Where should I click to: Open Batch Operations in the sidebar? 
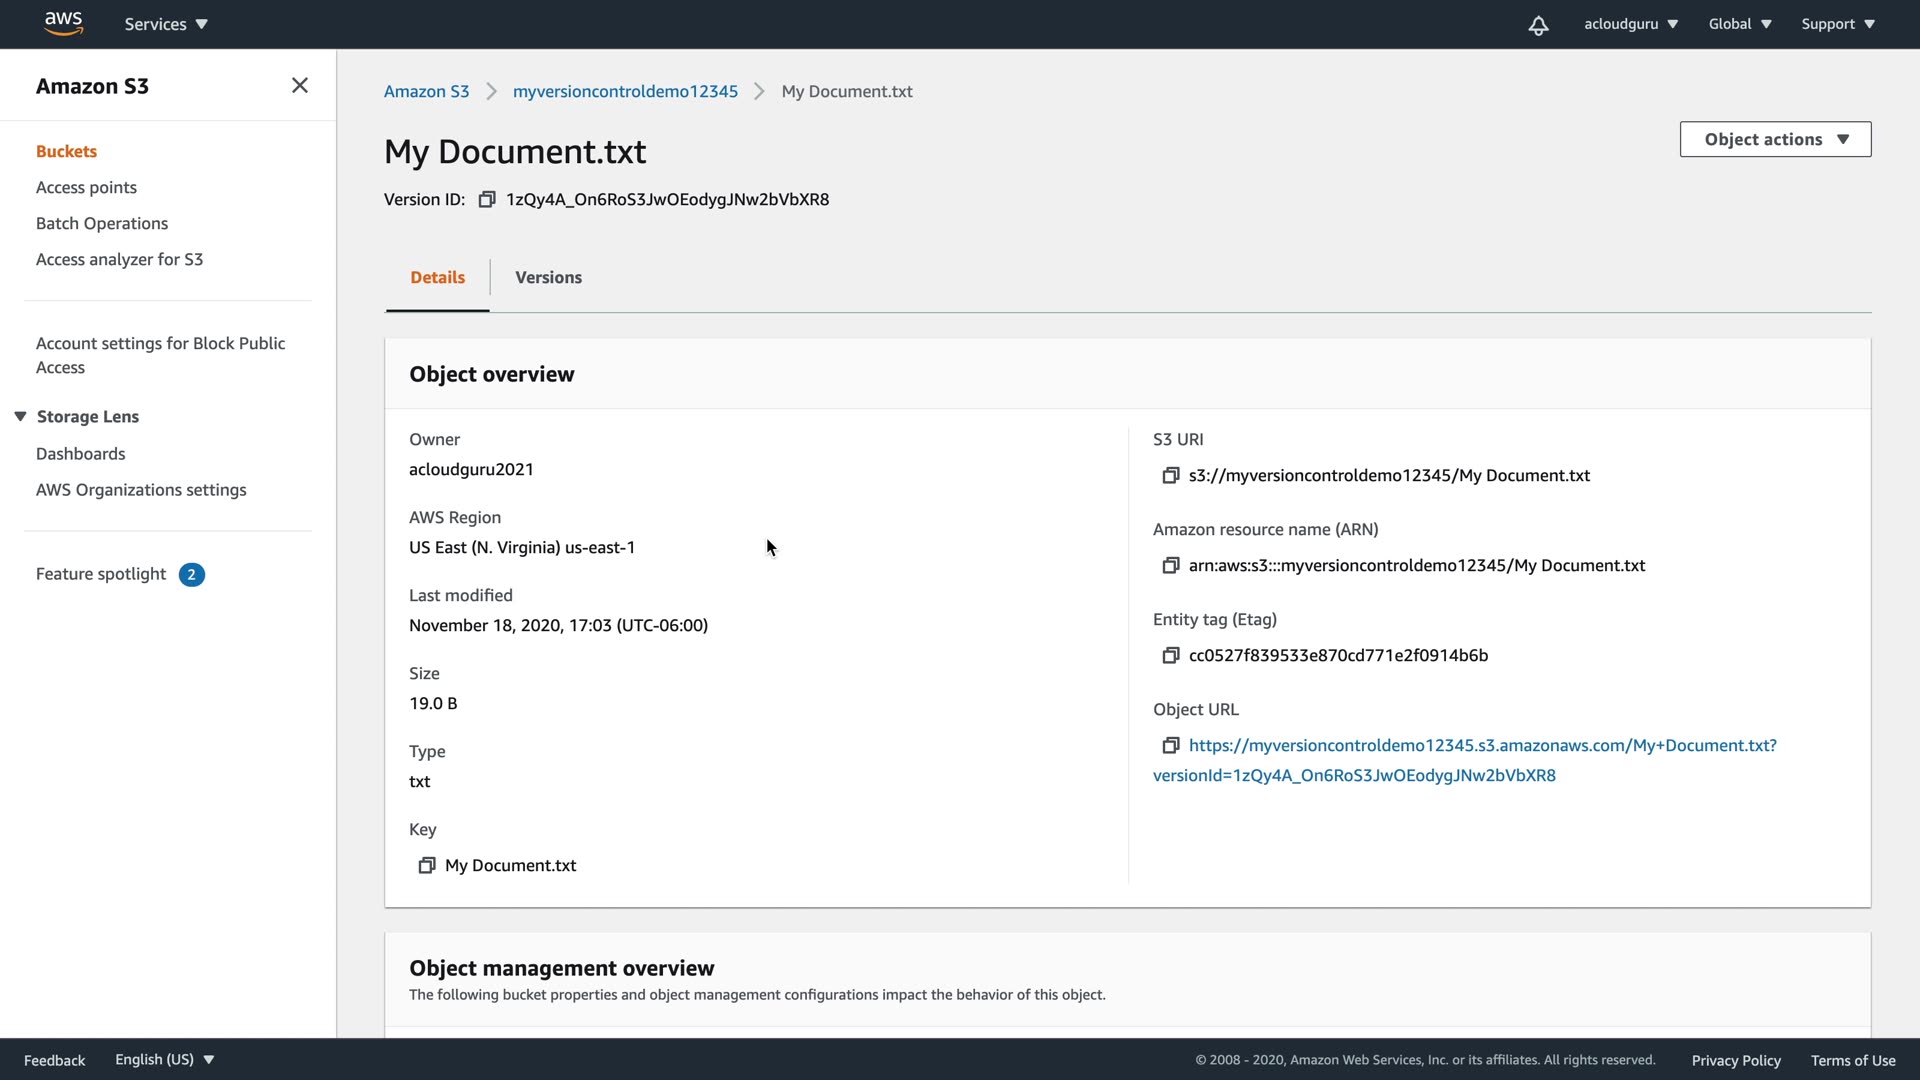pos(102,224)
